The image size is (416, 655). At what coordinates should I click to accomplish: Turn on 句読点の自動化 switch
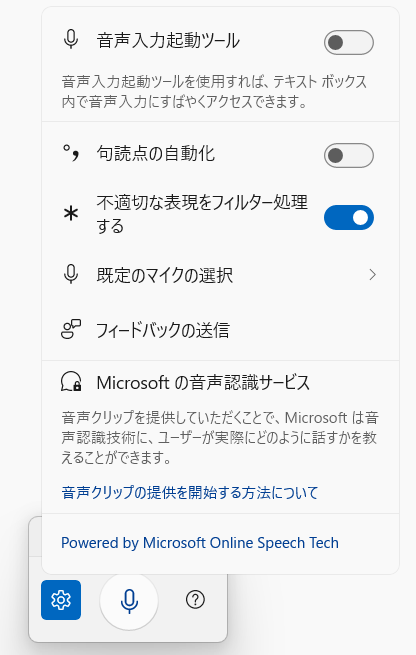349,155
